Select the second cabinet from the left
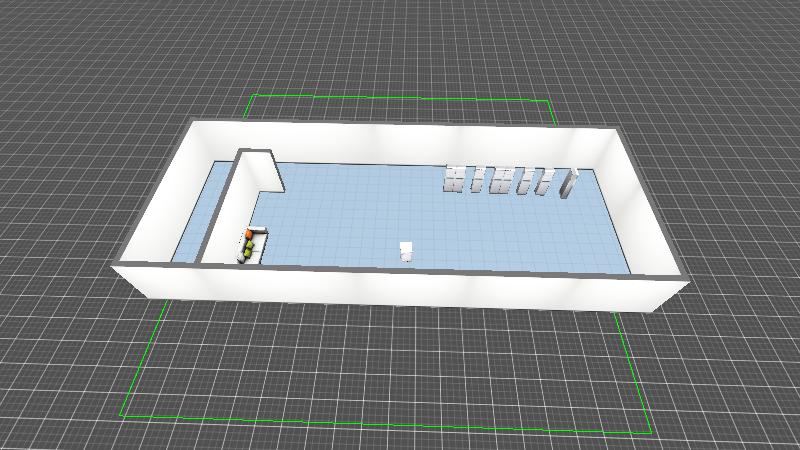The image size is (800, 450). click(477, 180)
